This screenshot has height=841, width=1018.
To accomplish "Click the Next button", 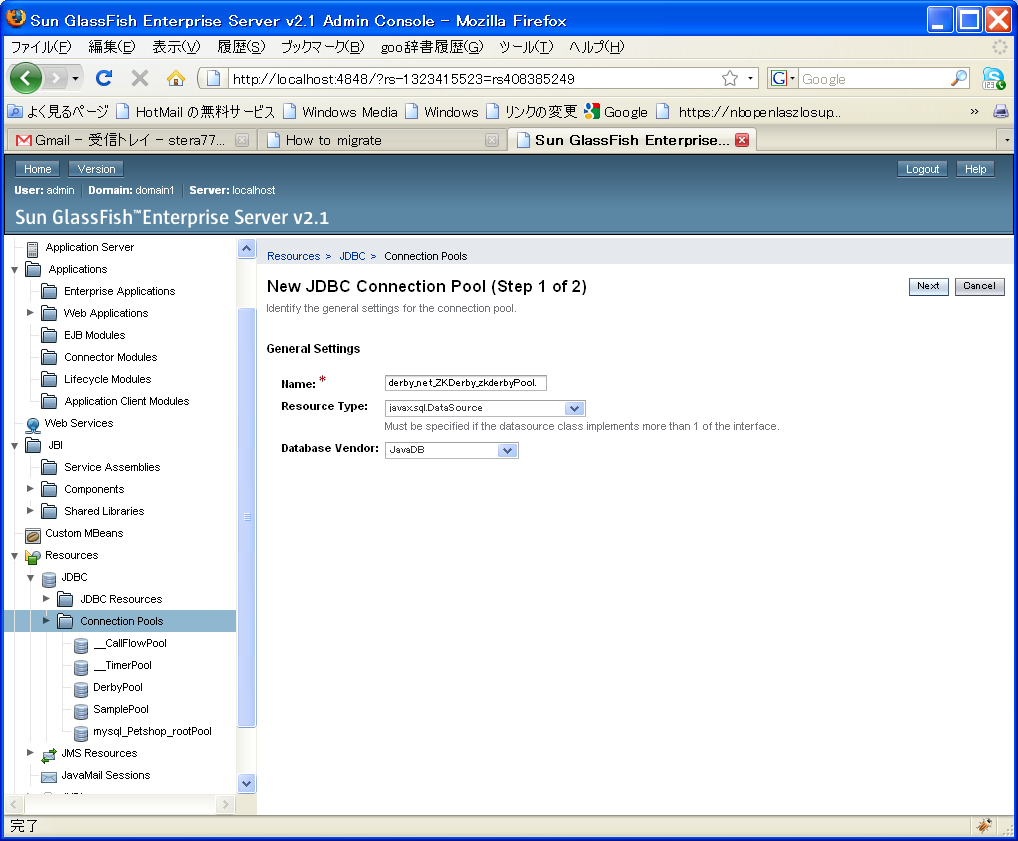I will click(928, 286).
